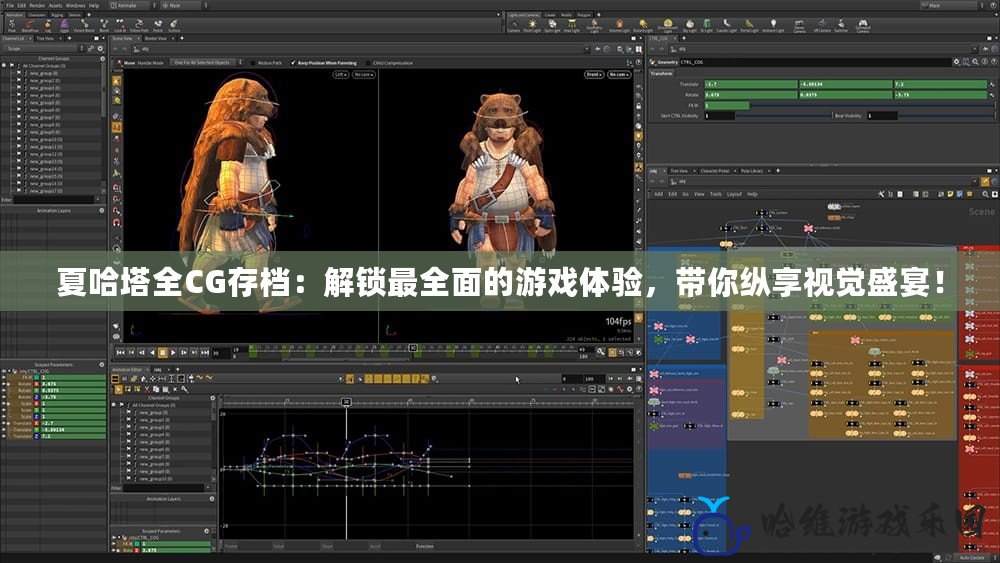Image resolution: width=1000 pixels, height=563 pixels.
Task: Add a Spot Light from the shelf
Action: point(552,26)
